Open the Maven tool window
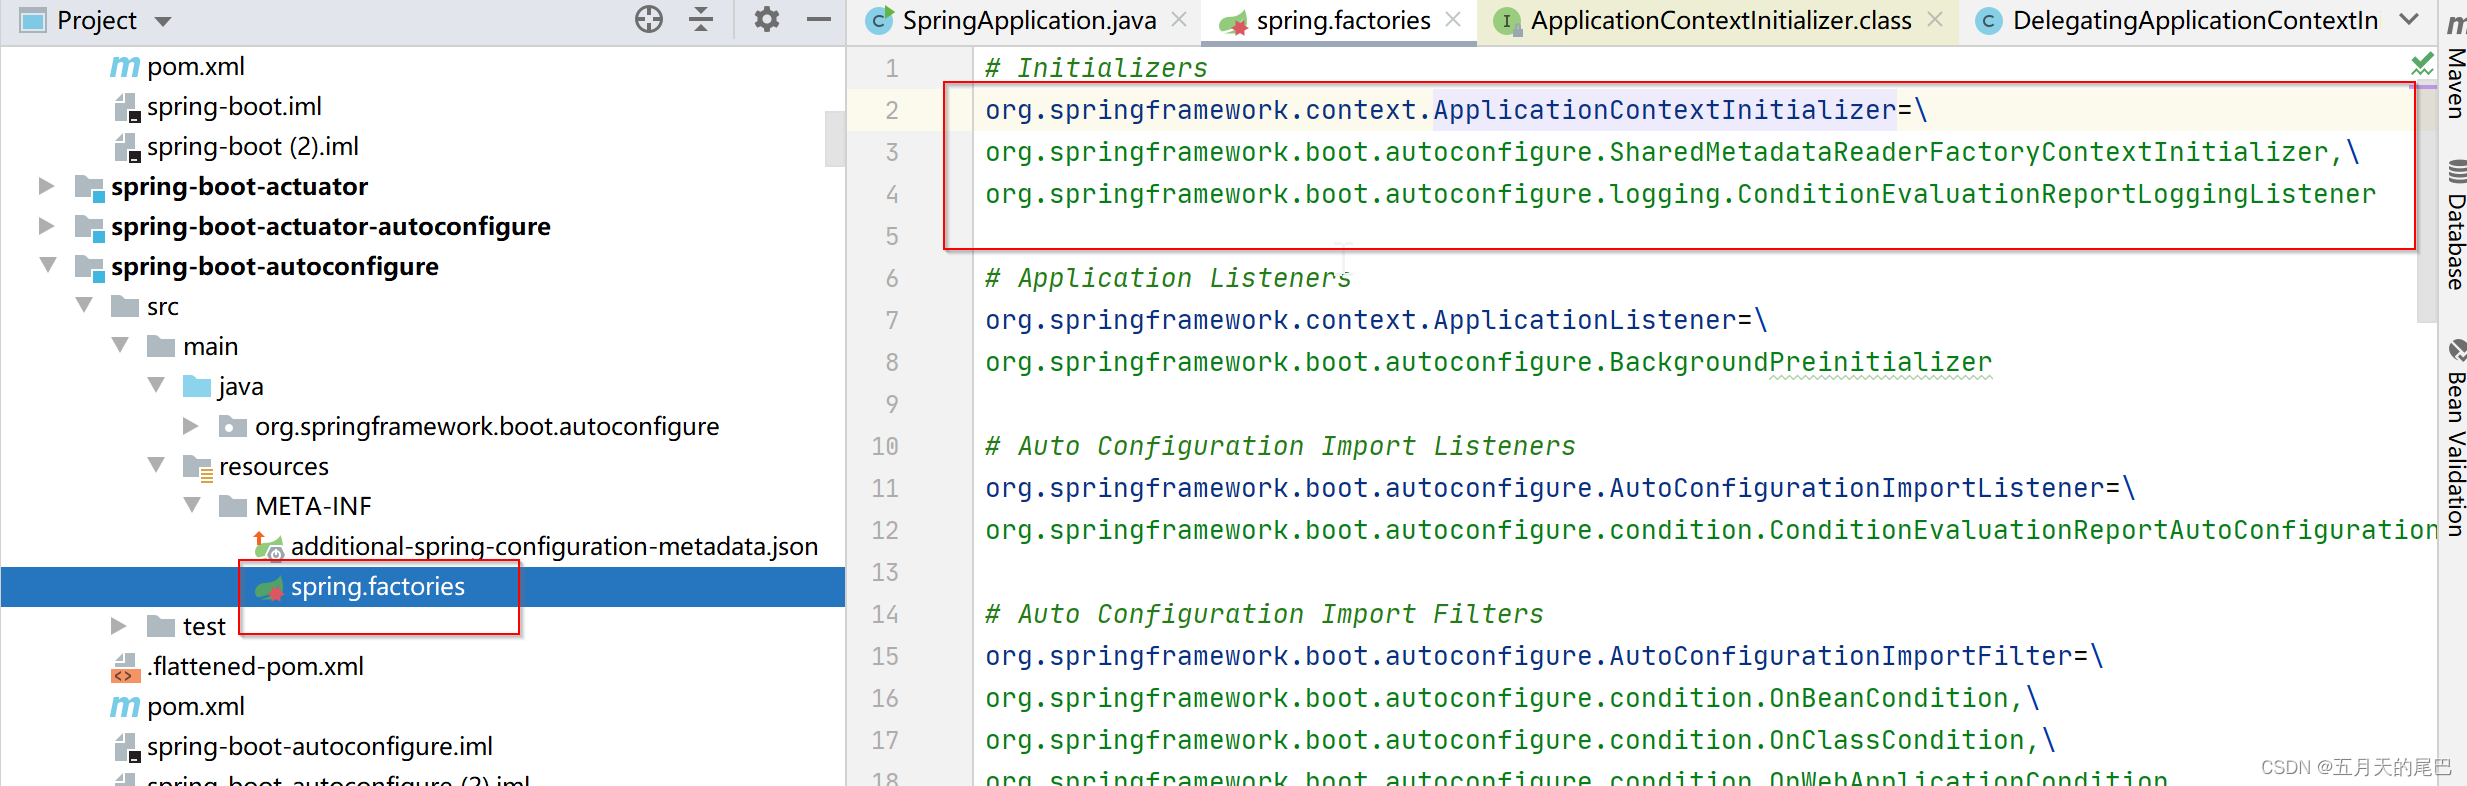 [x=2455, y=66]
